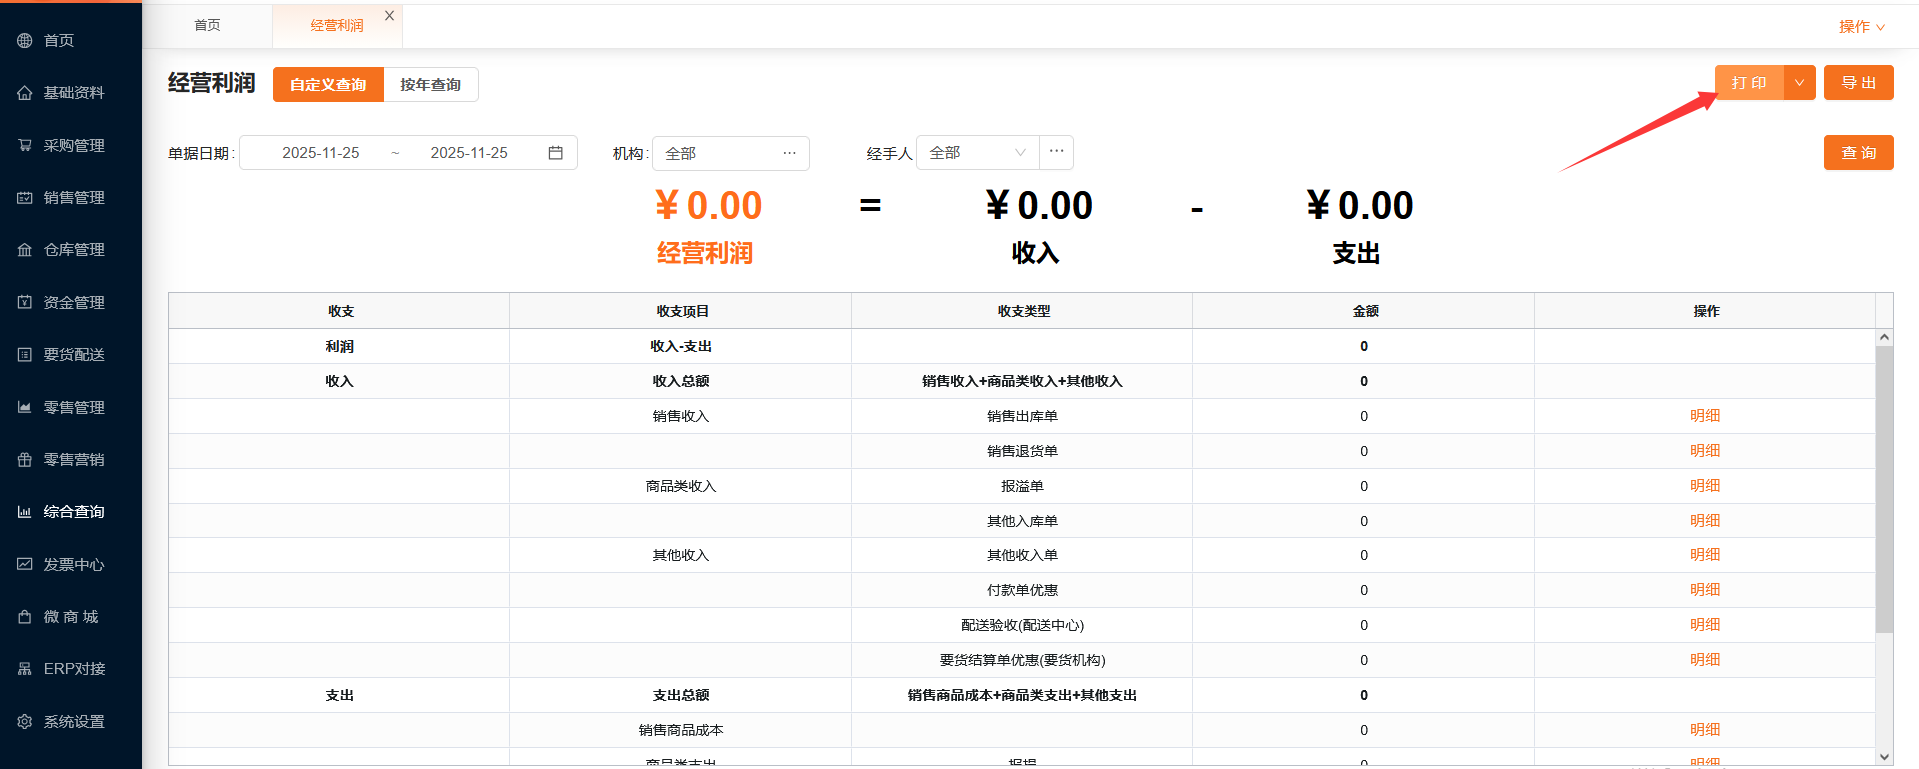Open 明细 for 销售出库单

click(x=1705, y=416)
